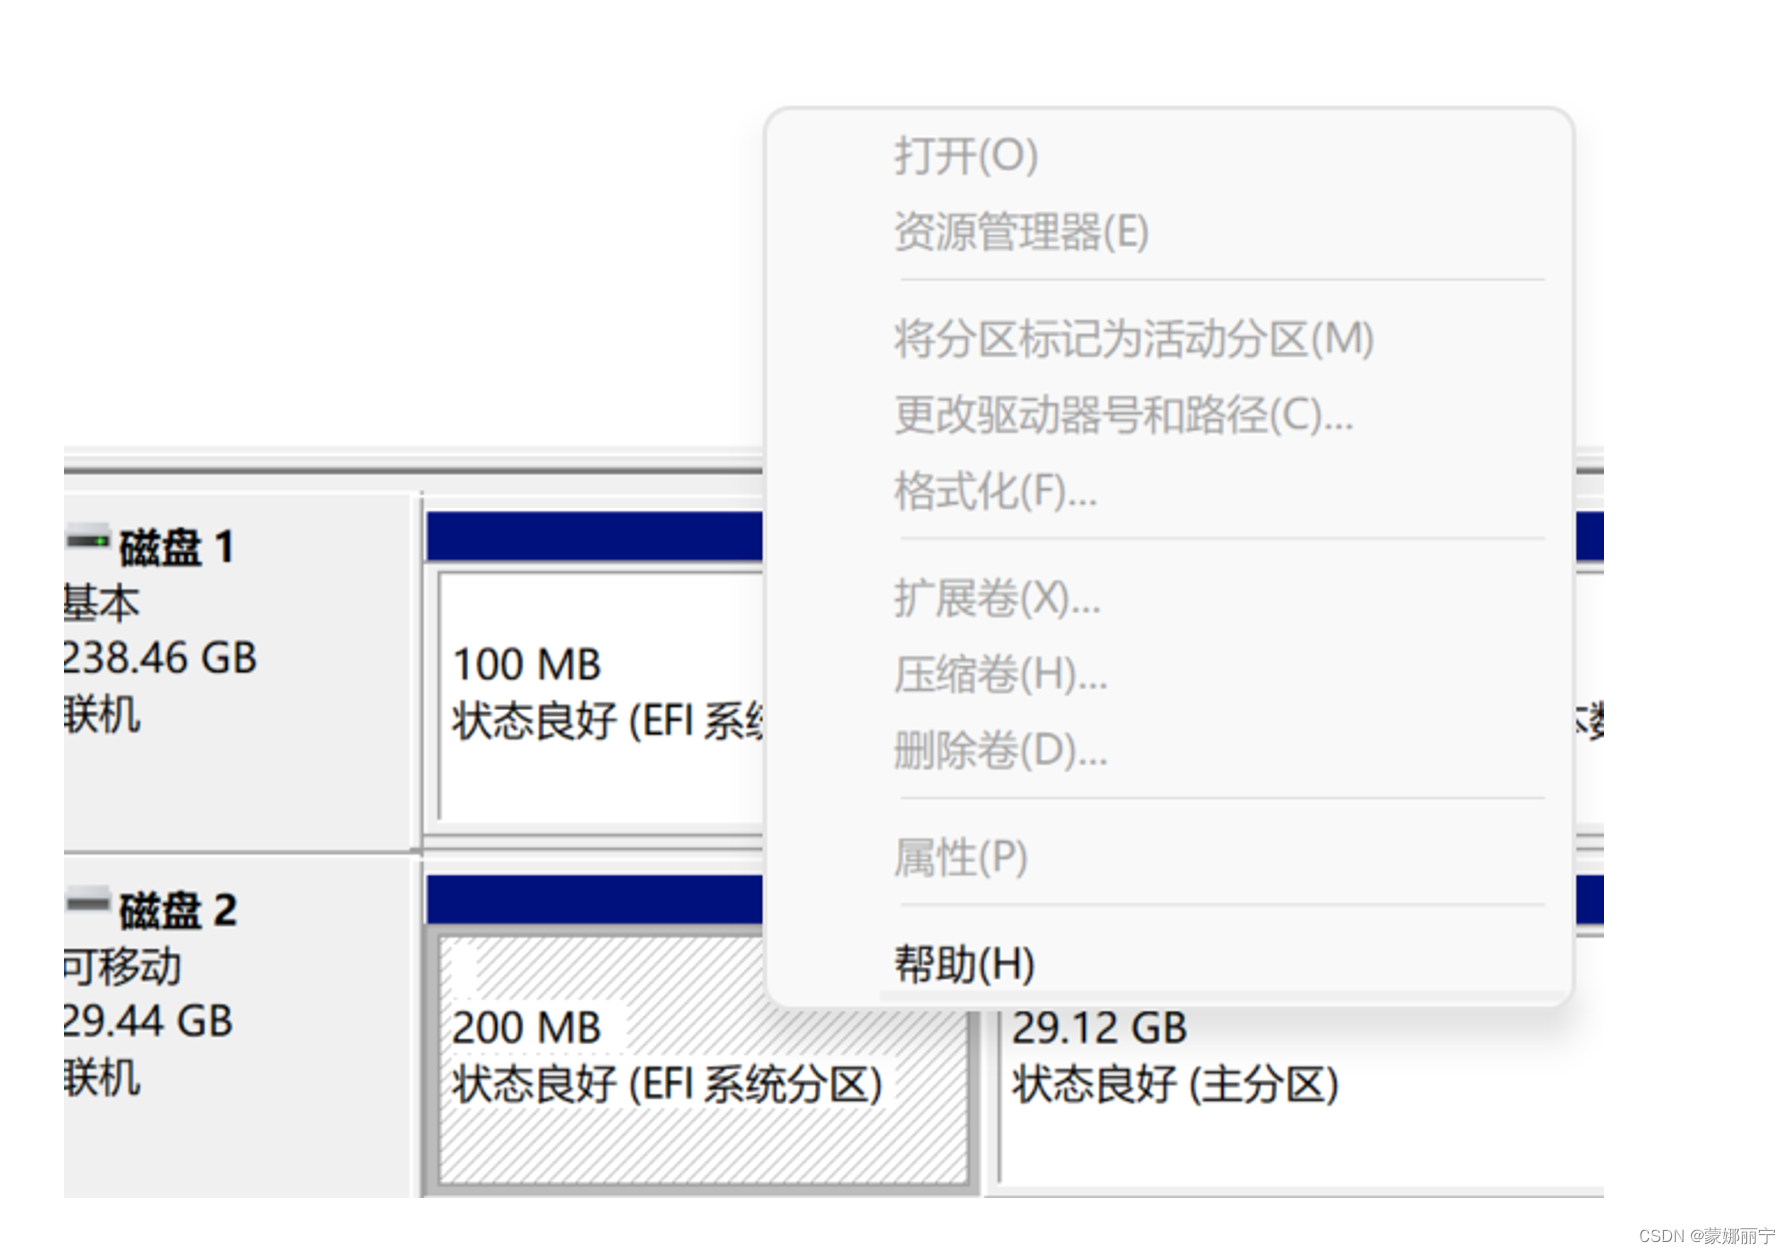
Task: Open 更改驱动器号和路径(C)... option
Action: (1123, 415)
